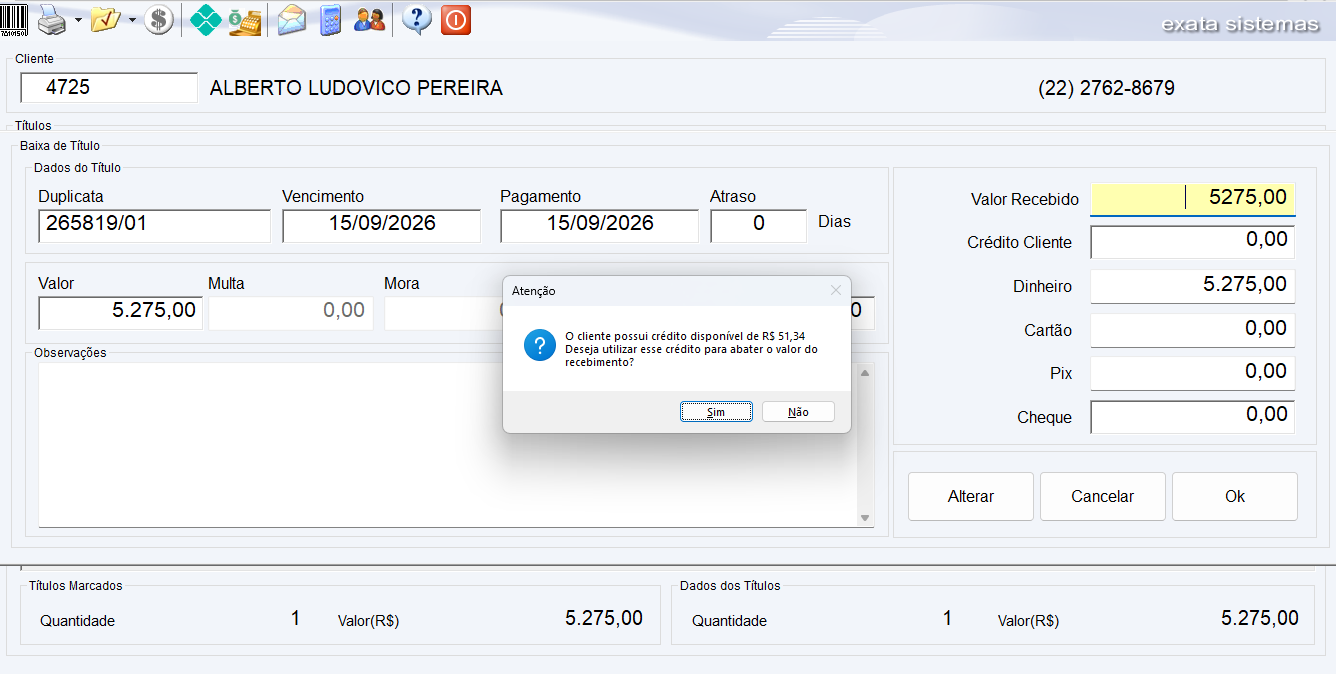Click the Crédito Cliente field

click(1193, 242)
